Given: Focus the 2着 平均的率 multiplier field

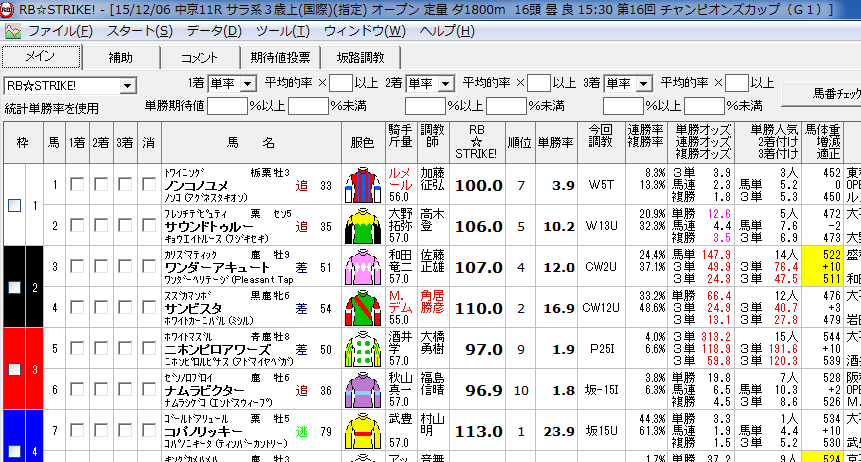Looking at the screenshot, I should (539, 84).
